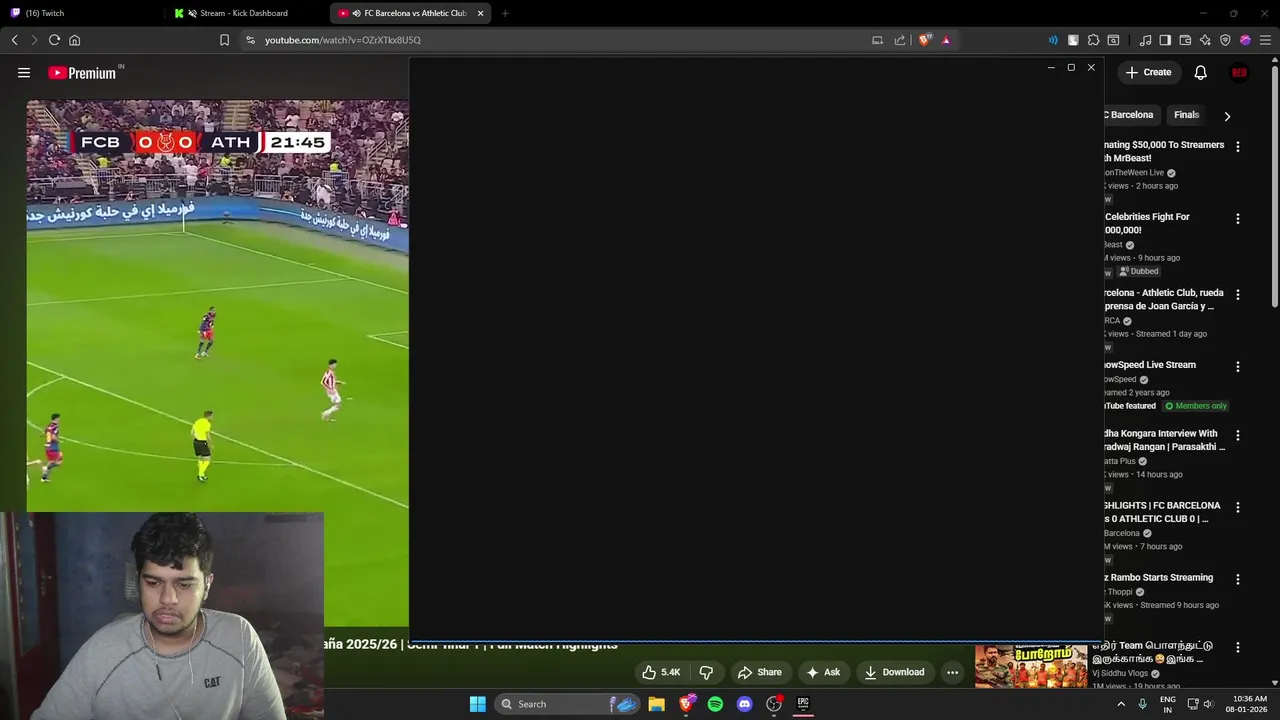Open options for Celebrities Fight video

pos(1237,218)
